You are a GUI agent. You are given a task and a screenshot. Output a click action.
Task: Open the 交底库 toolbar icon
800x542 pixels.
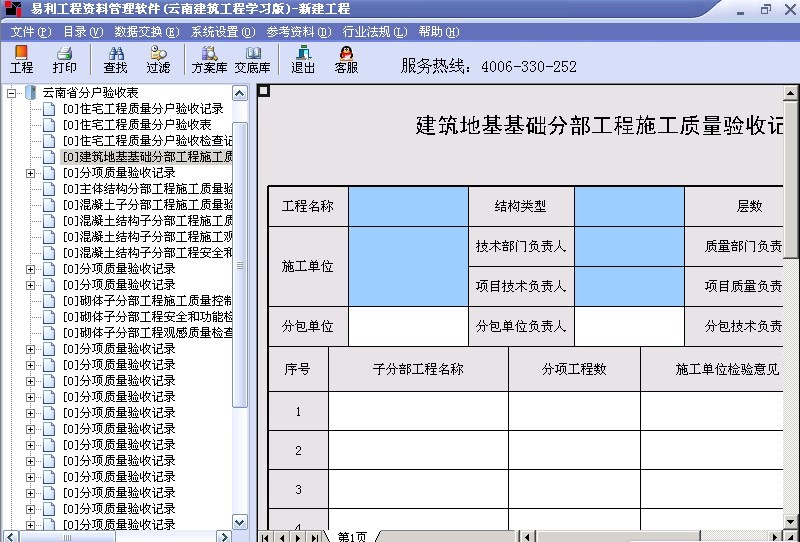(x=252, y=59)
